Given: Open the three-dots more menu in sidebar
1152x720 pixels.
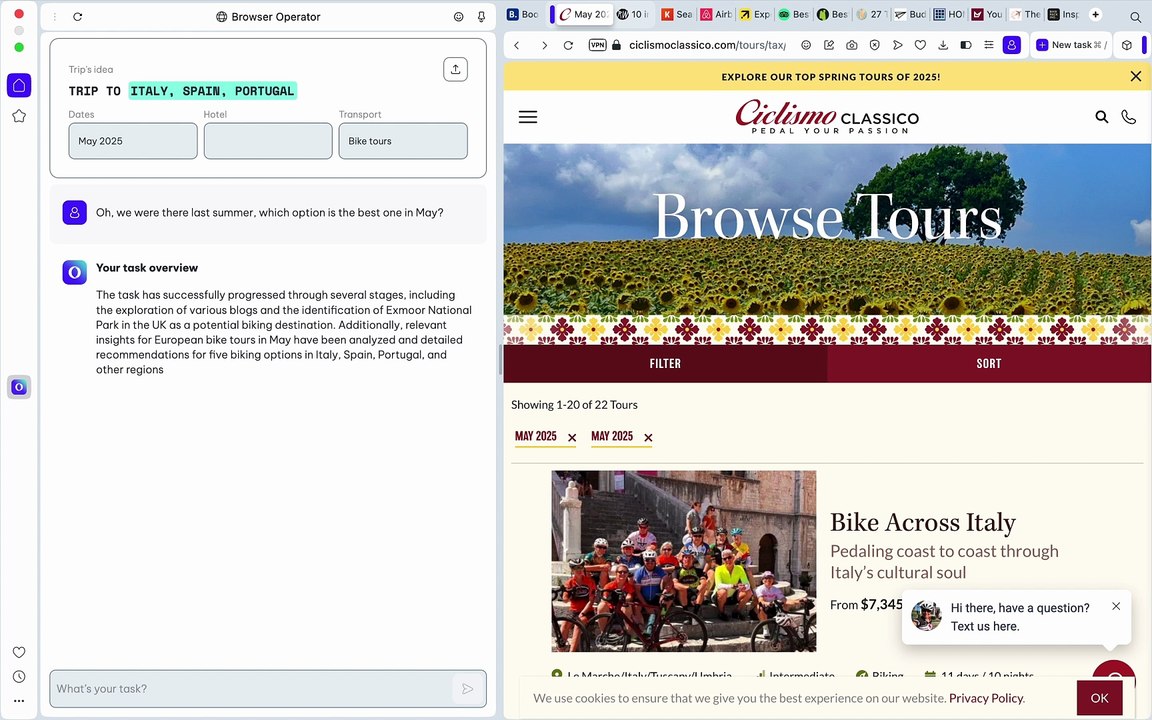Looking at the screenshot, I should click(19, 701).
